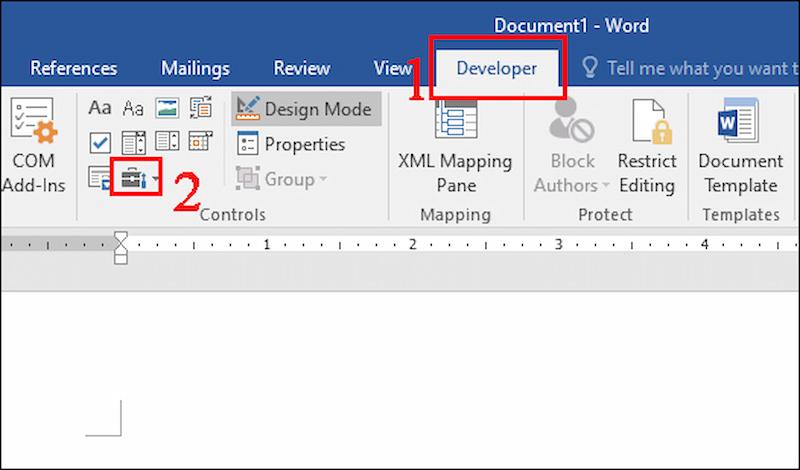Click the Templates group label
Image resolution: width=800 pixels, height=470 pixels.
point(741,215)
